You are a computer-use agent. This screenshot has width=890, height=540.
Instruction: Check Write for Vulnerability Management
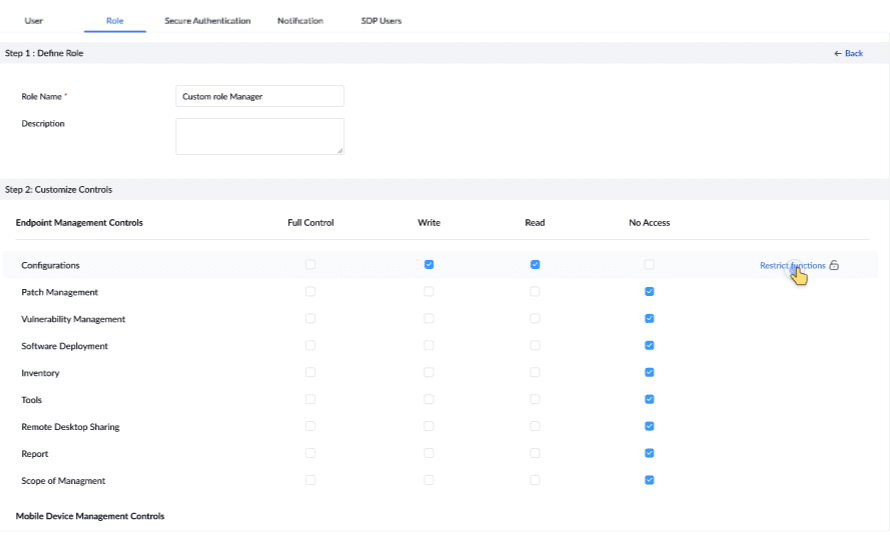429,319
